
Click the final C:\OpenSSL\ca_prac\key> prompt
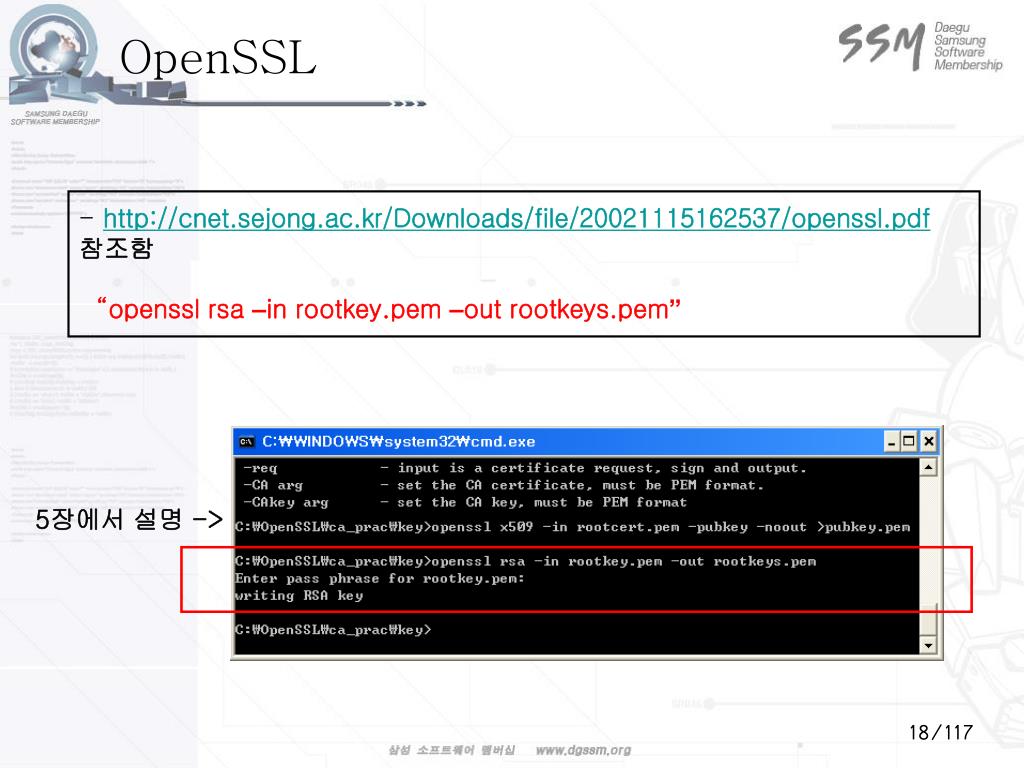[333, 630]
